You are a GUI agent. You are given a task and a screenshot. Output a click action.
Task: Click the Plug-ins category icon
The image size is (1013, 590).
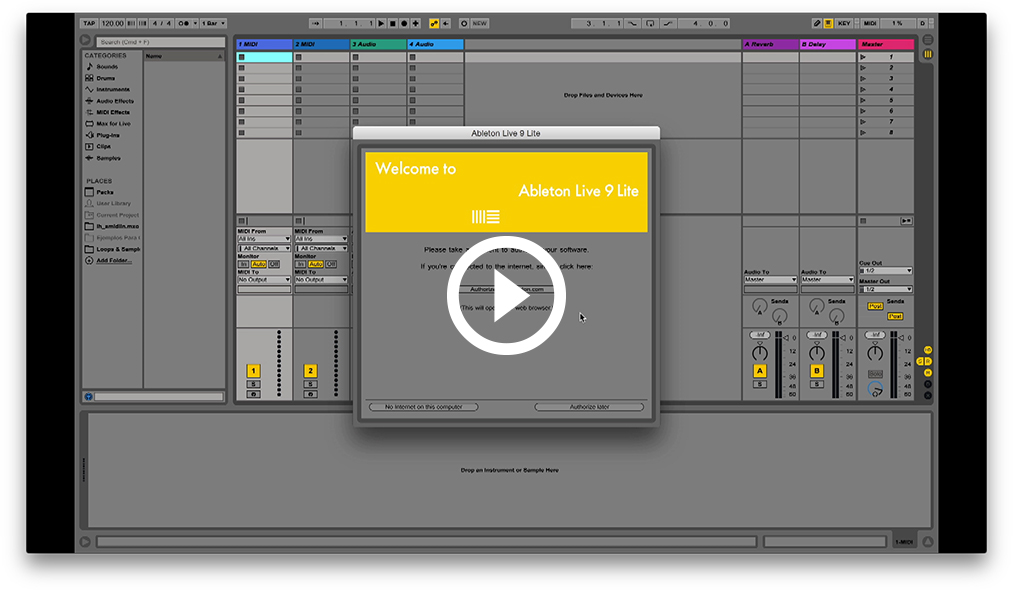90,135
